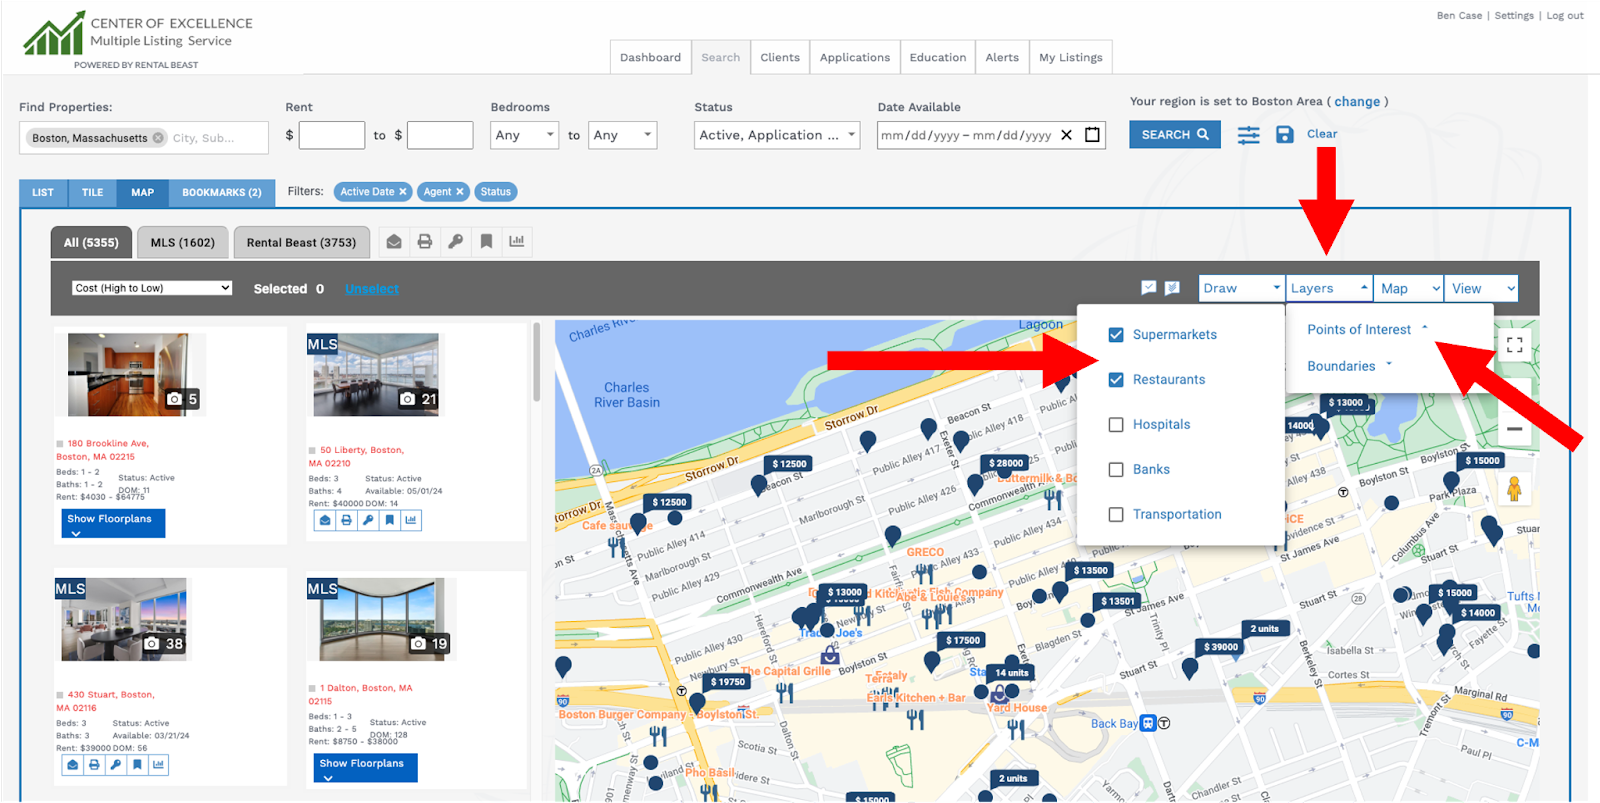Bookmark the 50 Liberty listing

[390, 520]
